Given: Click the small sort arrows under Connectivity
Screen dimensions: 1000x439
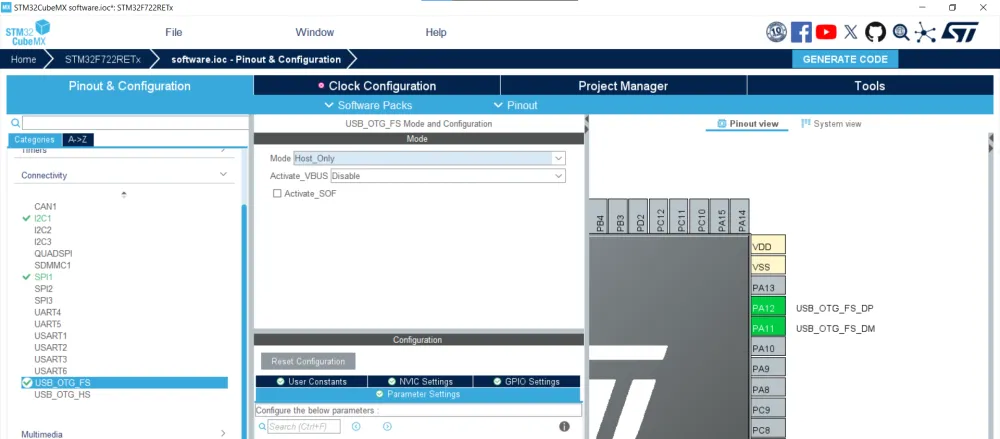Looking at the screenshot, I should click(124, 194).
